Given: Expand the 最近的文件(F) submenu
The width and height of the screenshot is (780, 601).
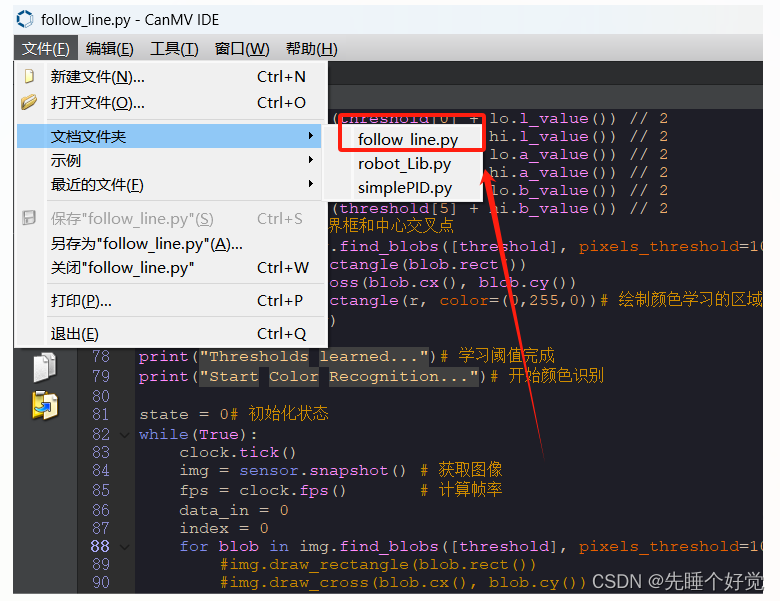Looking at the screenshot, I should (169, 185).
